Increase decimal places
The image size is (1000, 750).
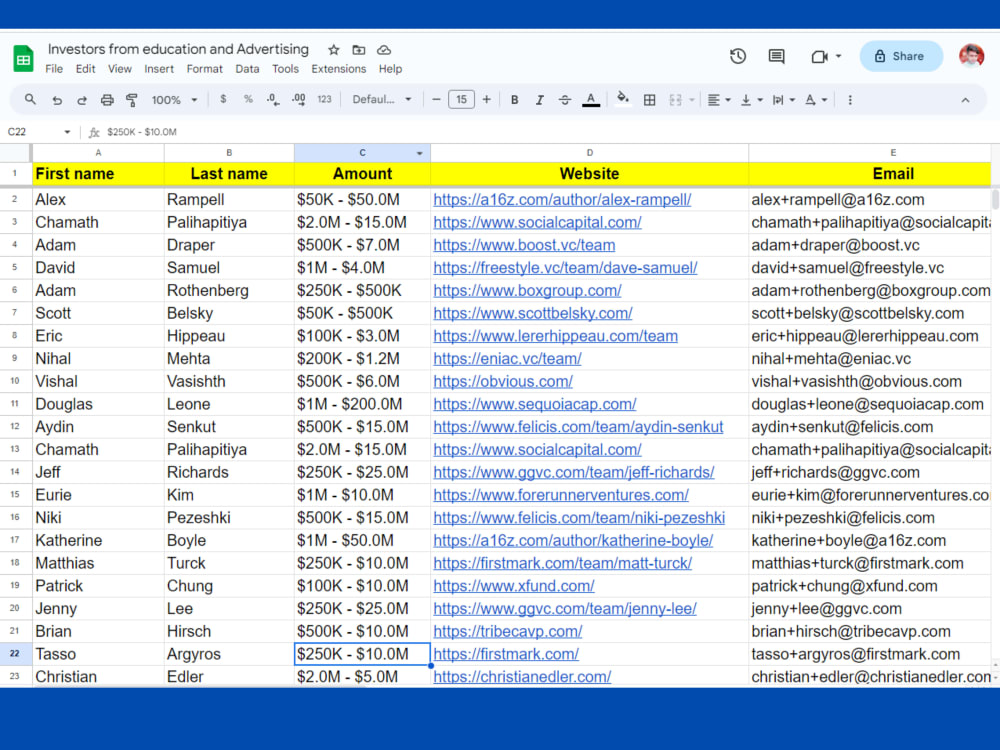coord(298,99)
